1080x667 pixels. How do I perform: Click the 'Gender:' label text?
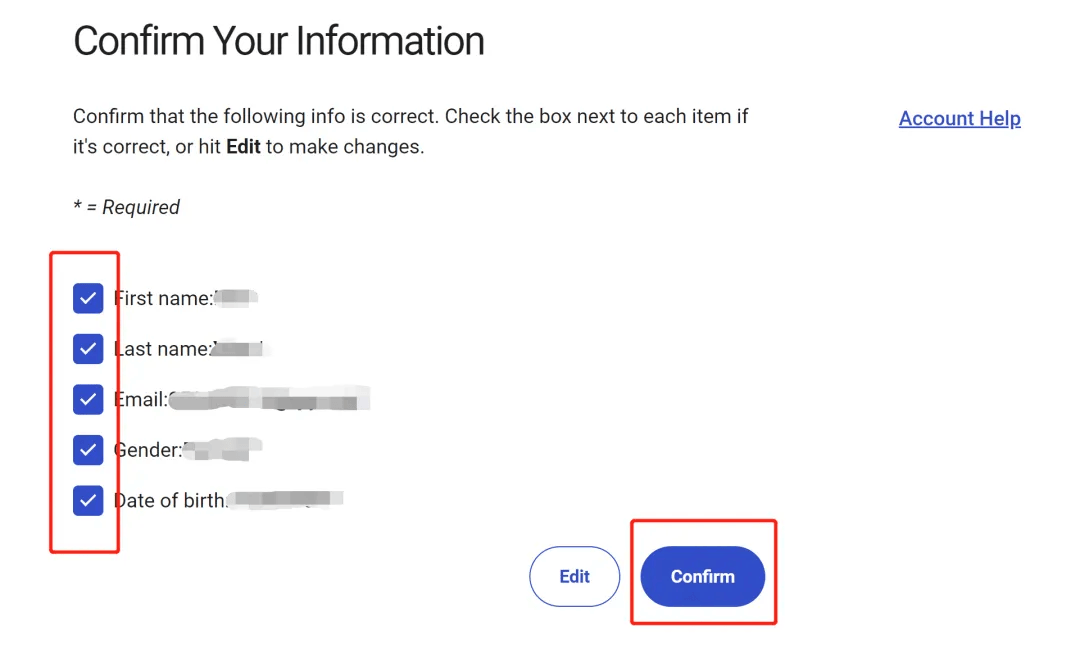(148, 450)
